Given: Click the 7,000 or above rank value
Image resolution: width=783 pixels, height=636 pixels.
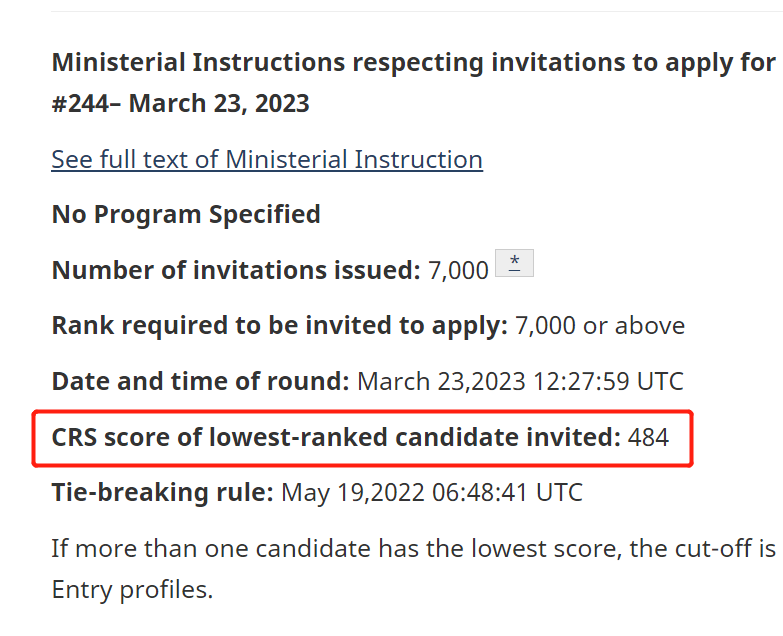Looking at the screenshot, I should coord(600,326).
